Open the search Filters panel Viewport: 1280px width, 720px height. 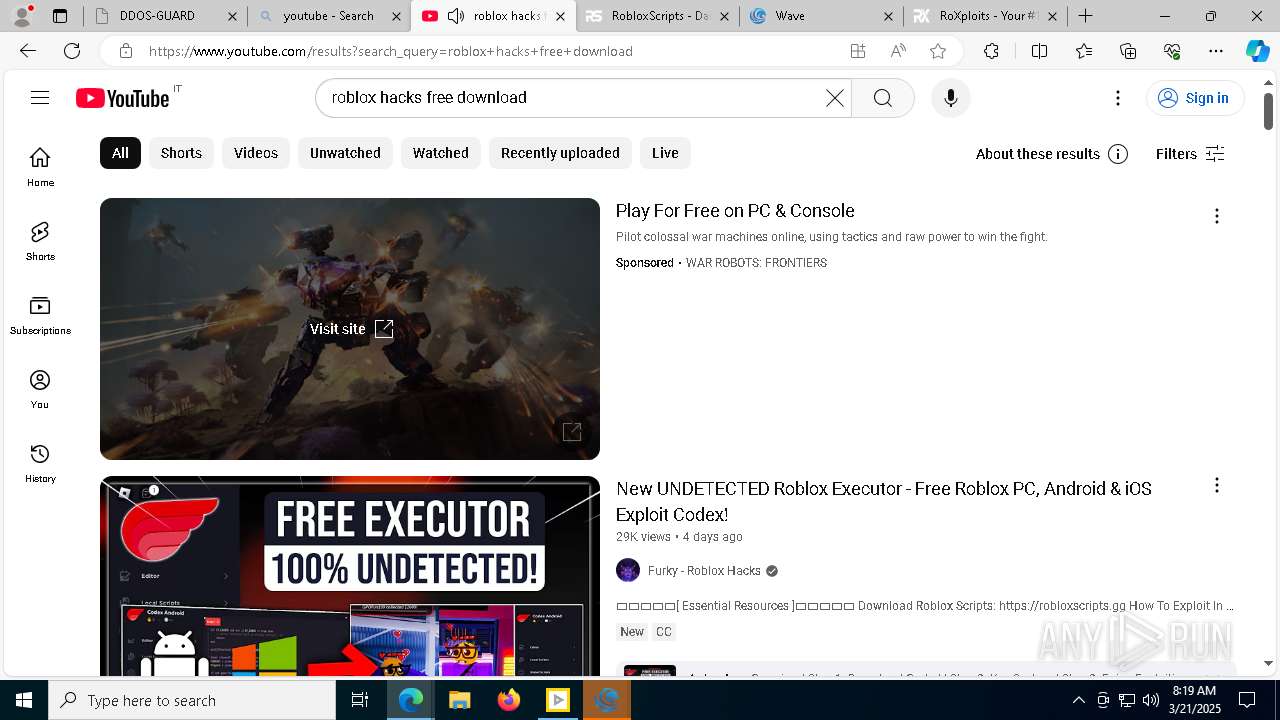[x=1190, y=154]
